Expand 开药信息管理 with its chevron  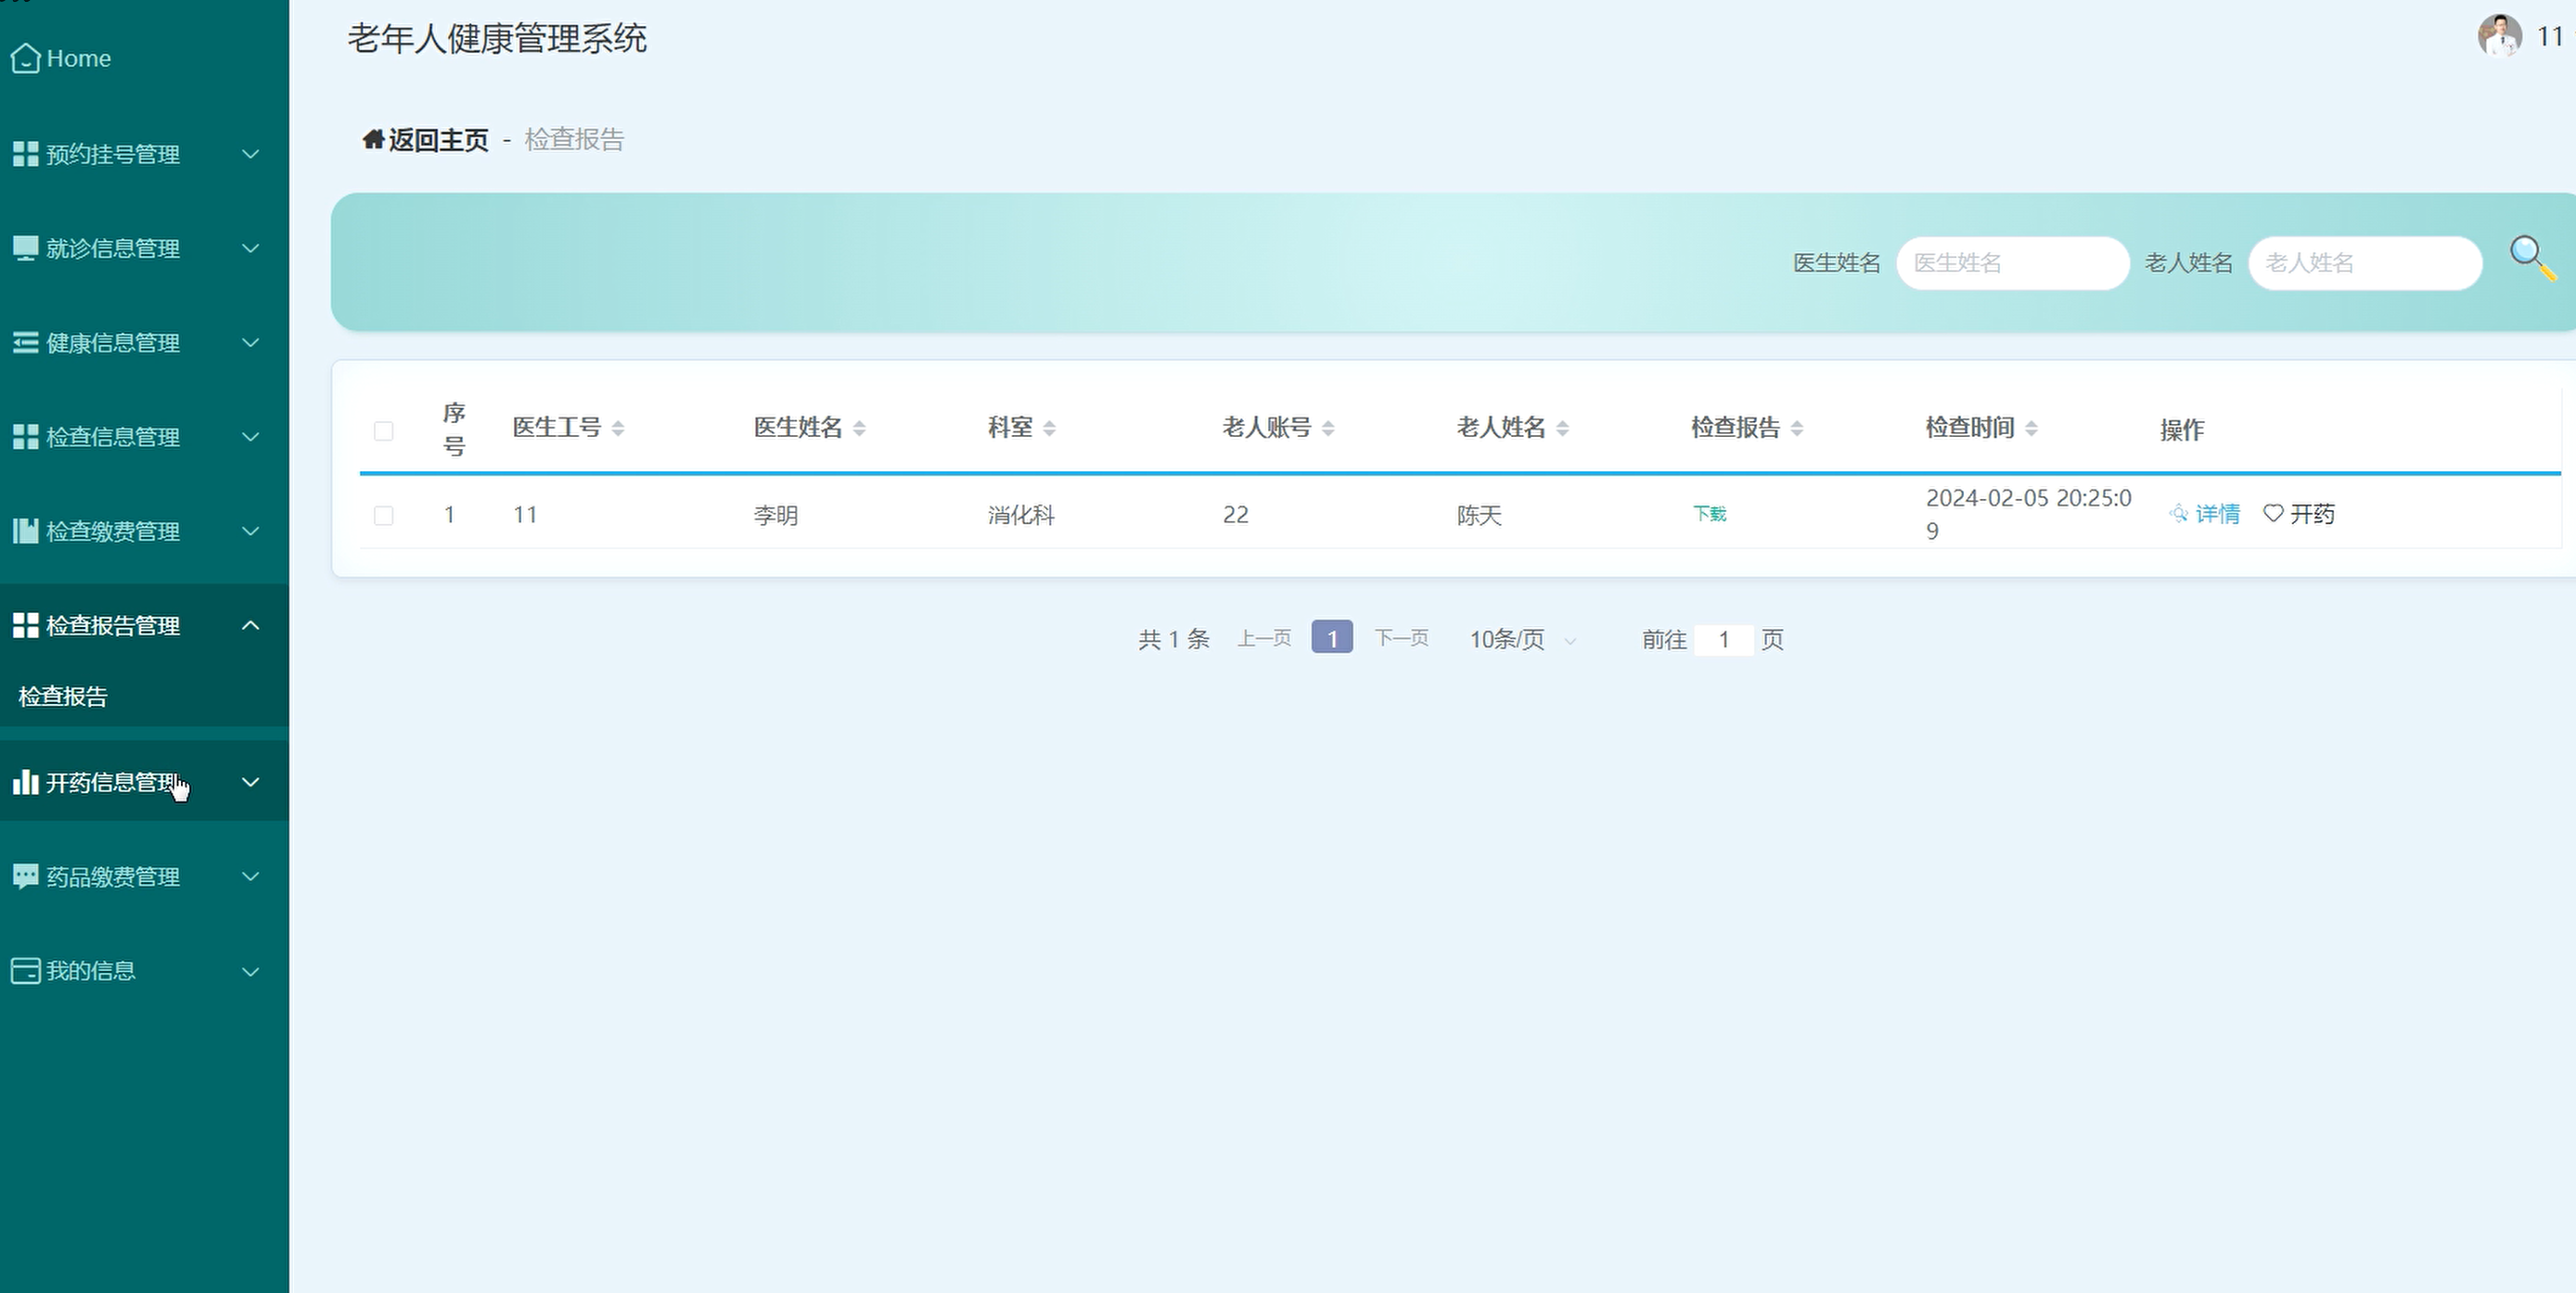[x=251, y=782]
